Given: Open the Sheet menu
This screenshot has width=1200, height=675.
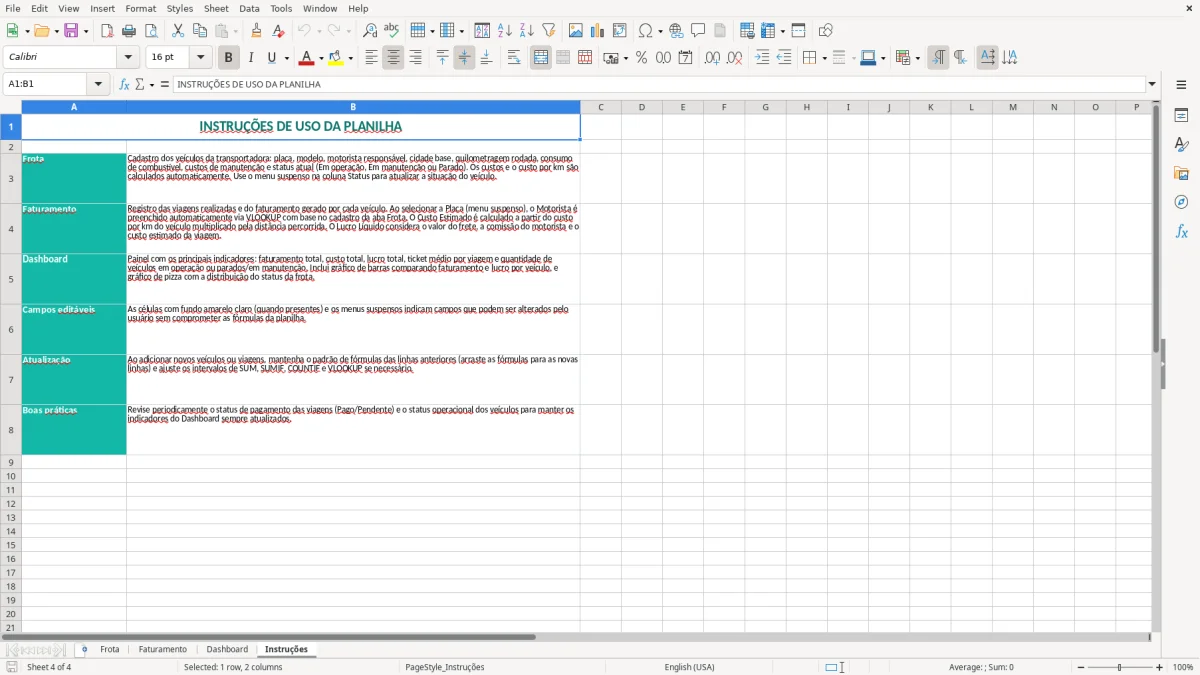Looking at the screenshot, I should tap(216, 8).
